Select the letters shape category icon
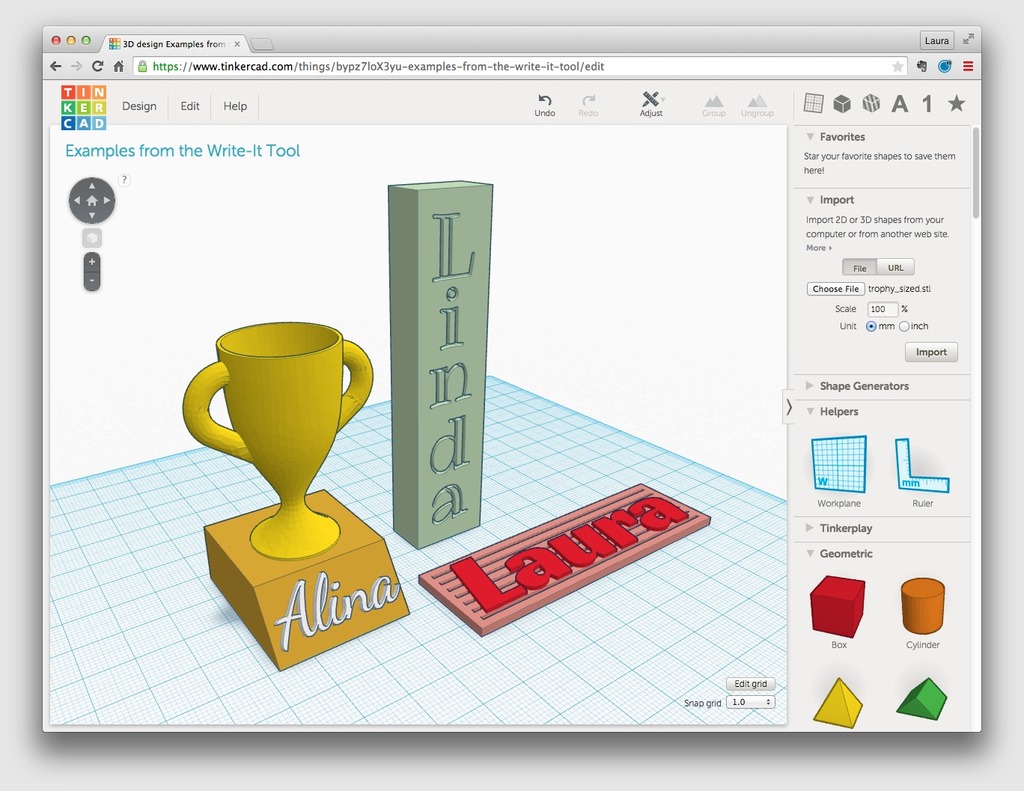This screenshot has height=791, width=1024. (x=900, y=103)
